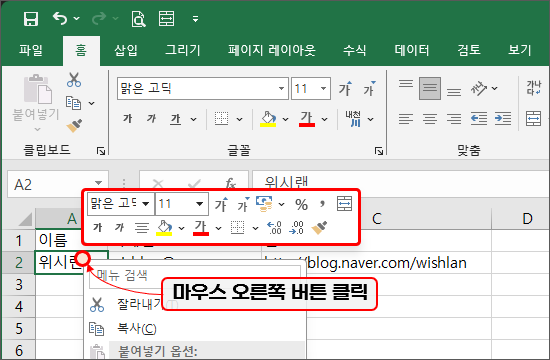Click the 메뉴 검색 search box
The image size is (550, 360).
[x=195, y=276]
